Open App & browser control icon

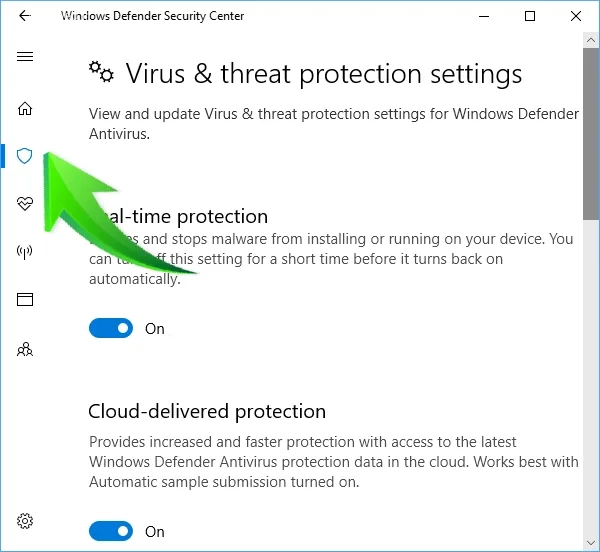coord(25,299)
